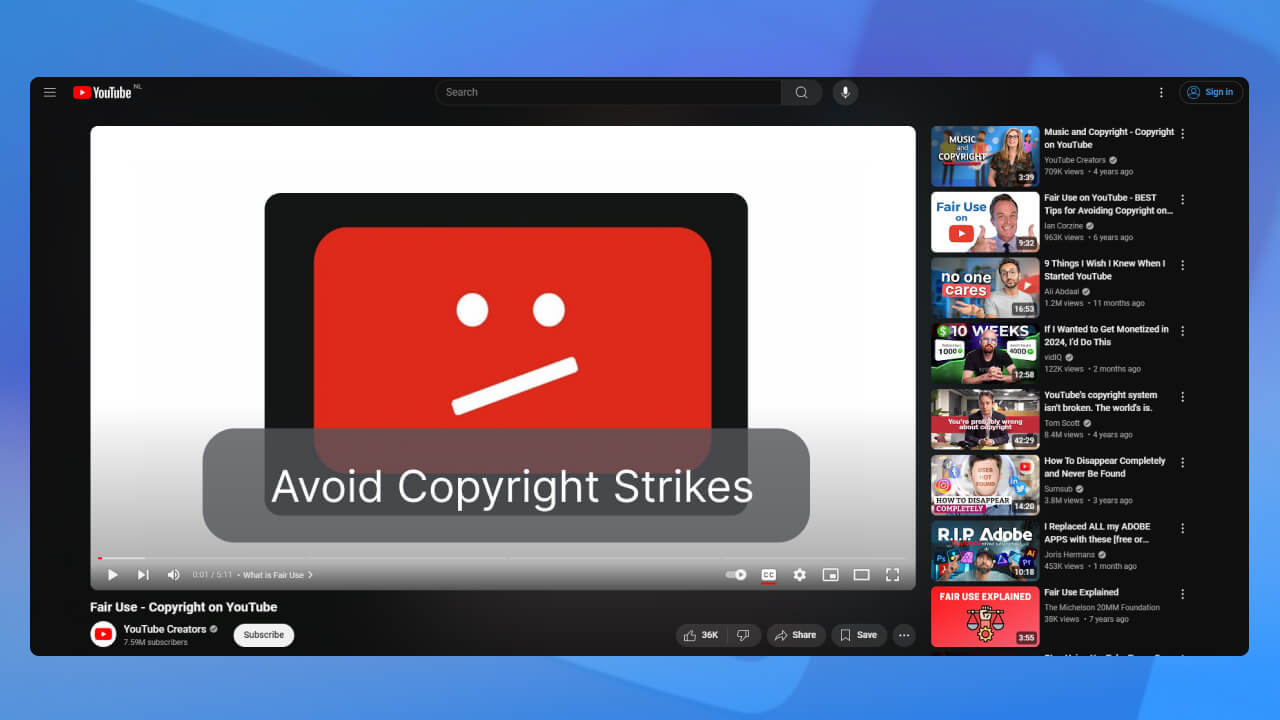
Task: Open 'Fair Use on YouTube - BEST Tips' thumbnail
Action: click(985, 222)
